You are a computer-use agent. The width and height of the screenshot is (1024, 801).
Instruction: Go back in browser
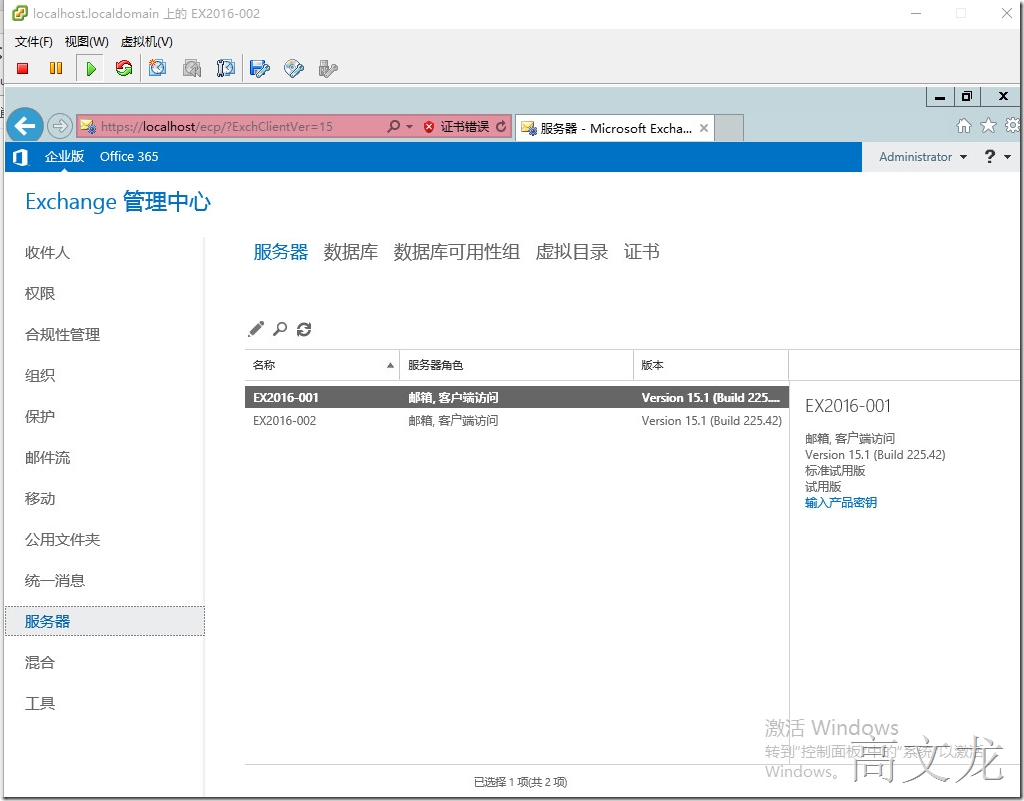pyautogui.click(x=25, y=125)
